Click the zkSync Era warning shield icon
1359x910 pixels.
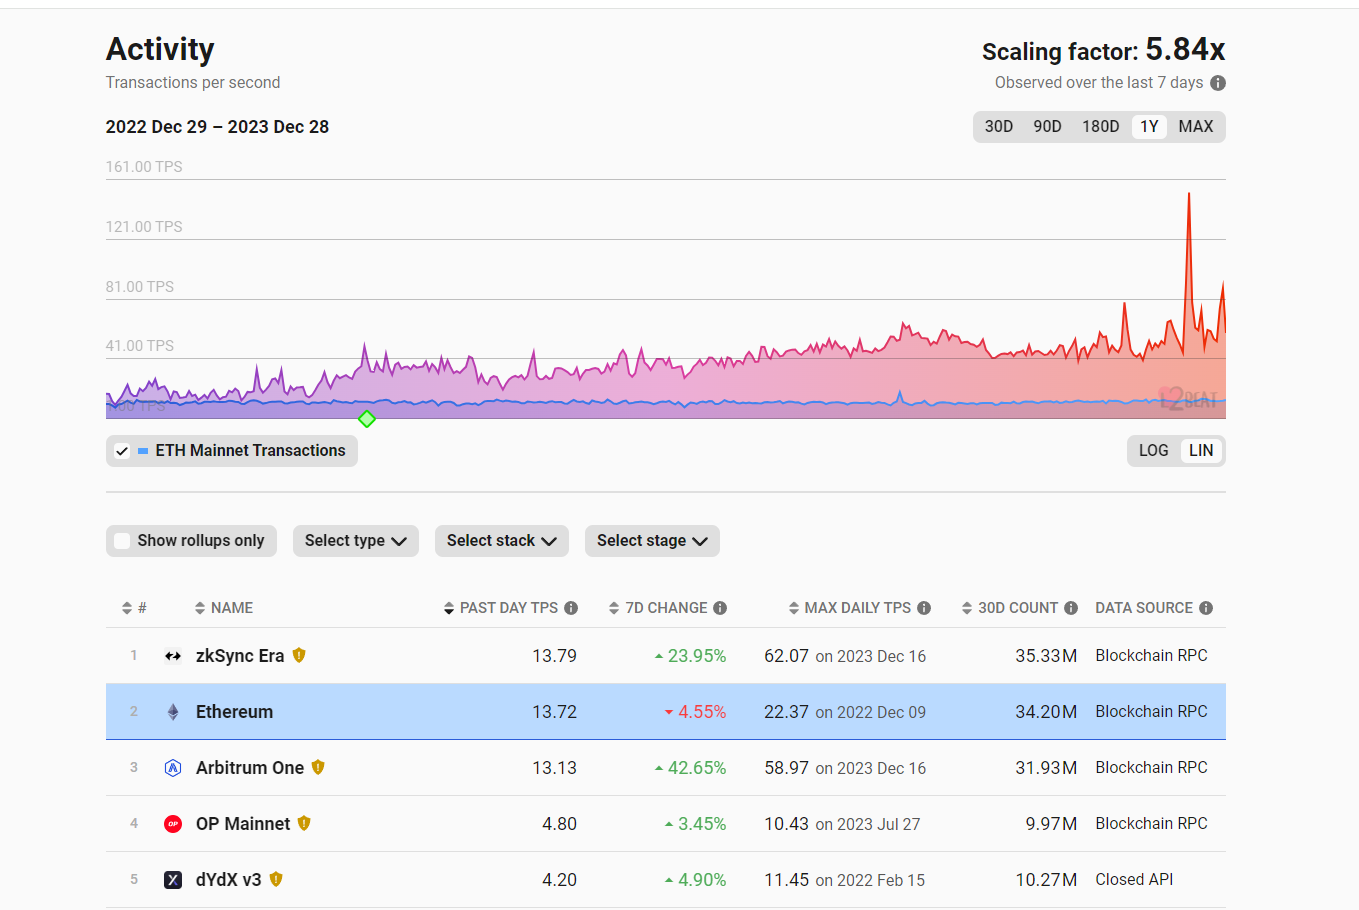(299, 655)
